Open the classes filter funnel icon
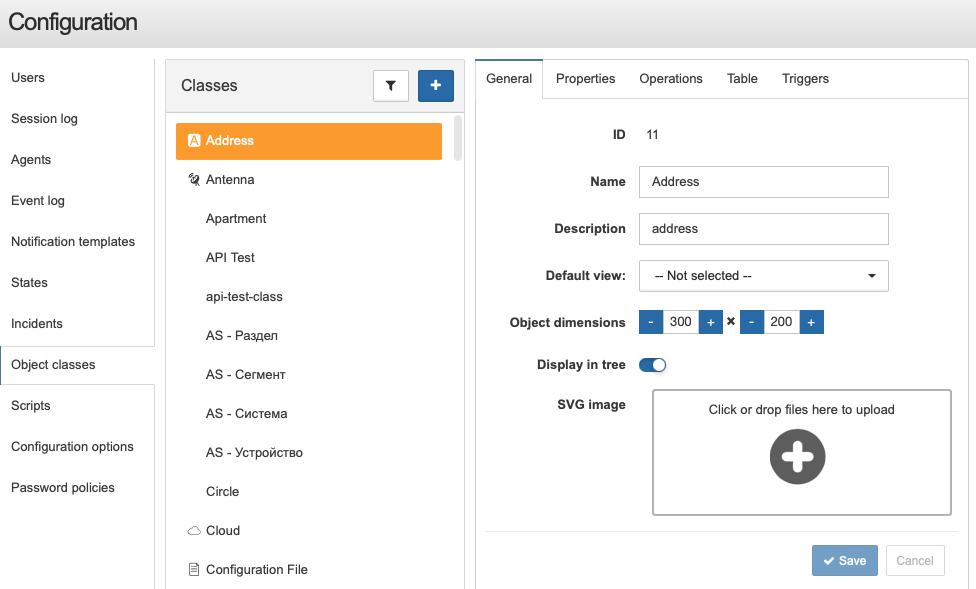Image resolution: width=976 pixels, height=589 pixels. click(390, 85)
